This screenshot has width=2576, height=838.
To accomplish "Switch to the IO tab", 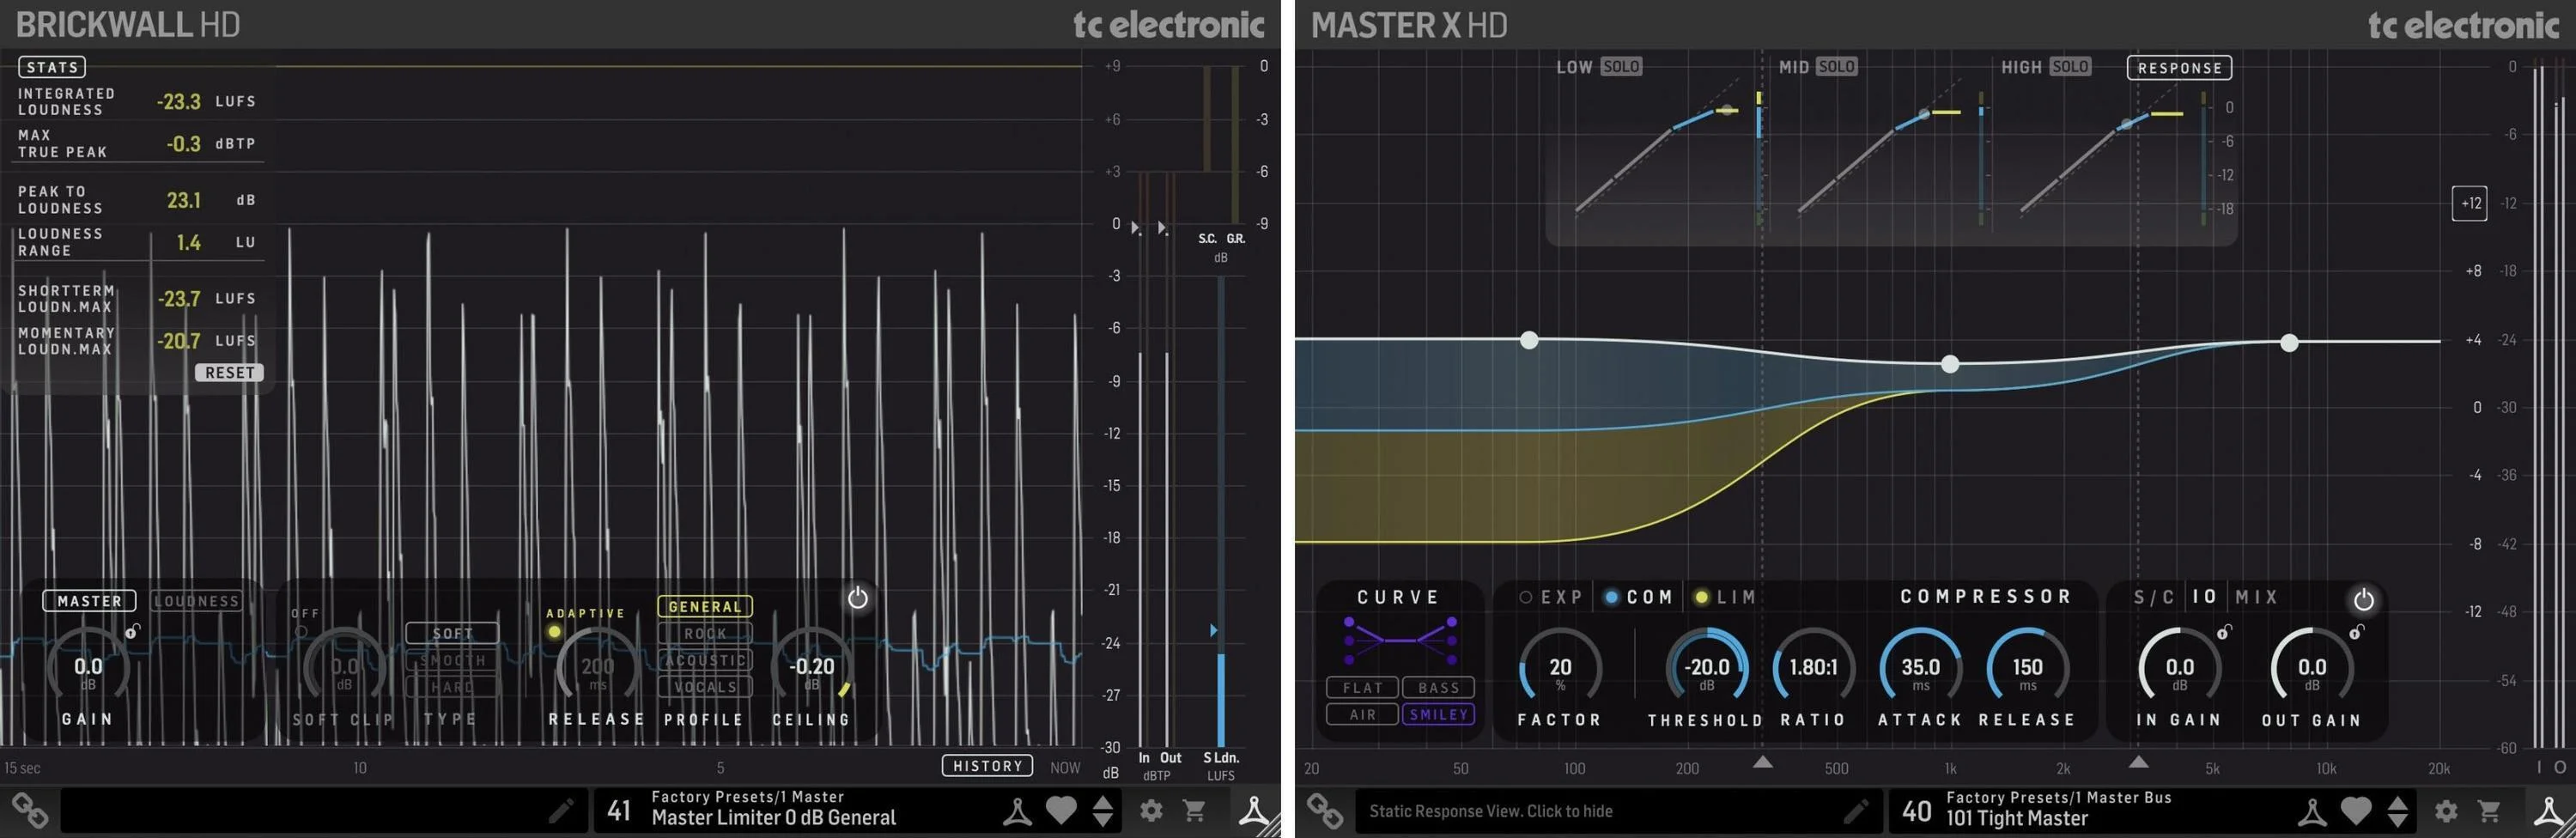I will (2205, 597).
